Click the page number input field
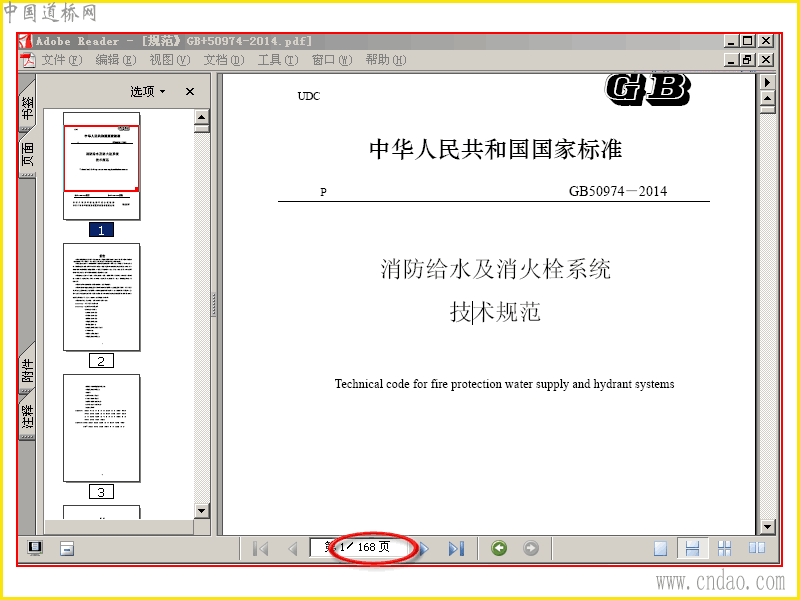Image resolution: width=800 pixels, height=600 pixels. [360, 548]
